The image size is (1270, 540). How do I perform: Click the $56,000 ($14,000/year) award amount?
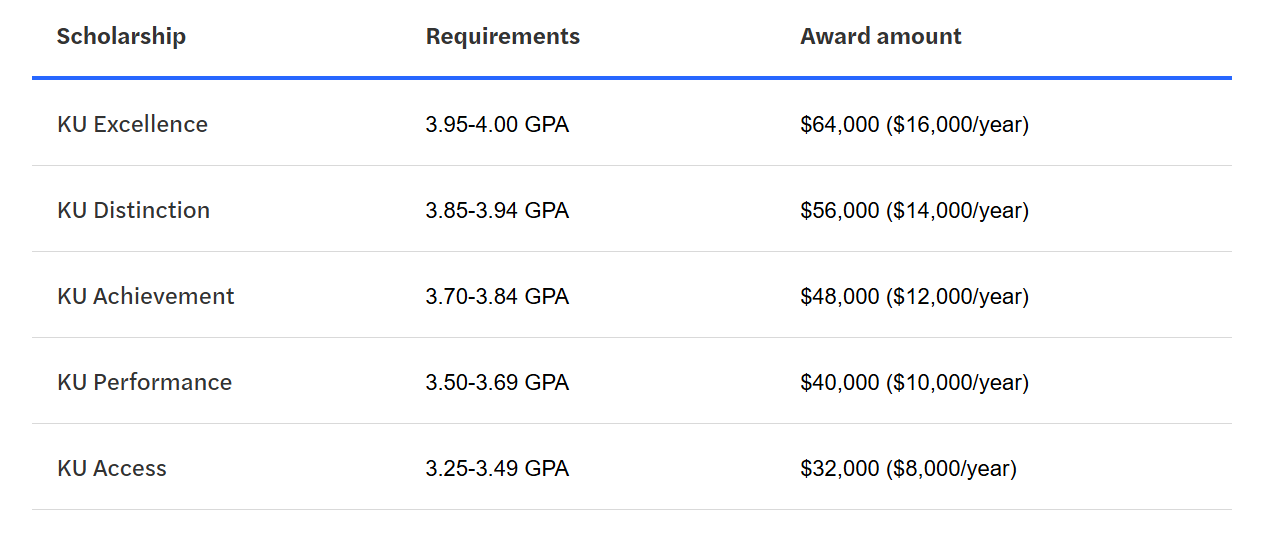(x=915, y=211)
